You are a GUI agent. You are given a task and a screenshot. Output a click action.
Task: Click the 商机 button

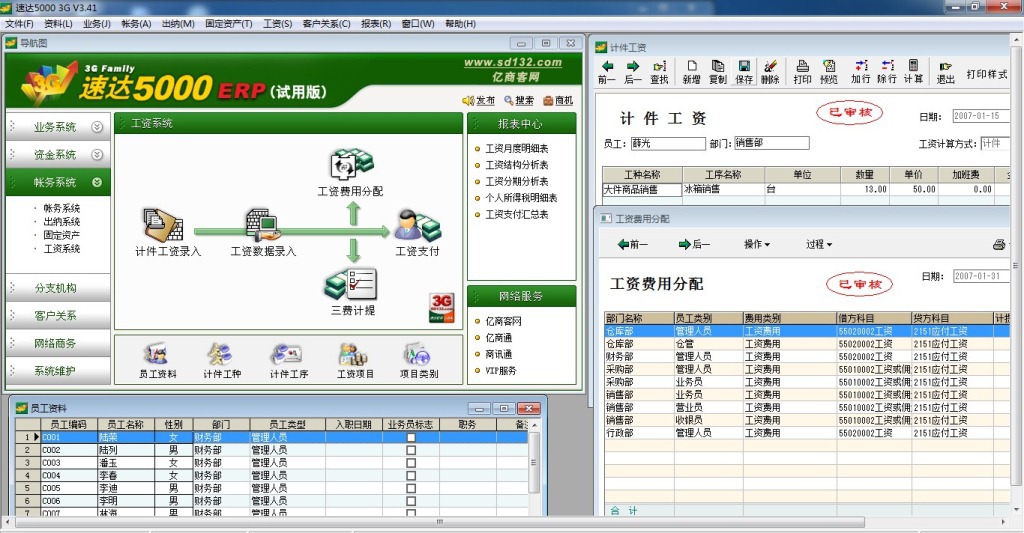pyautogui.click(x=558, y=101)
